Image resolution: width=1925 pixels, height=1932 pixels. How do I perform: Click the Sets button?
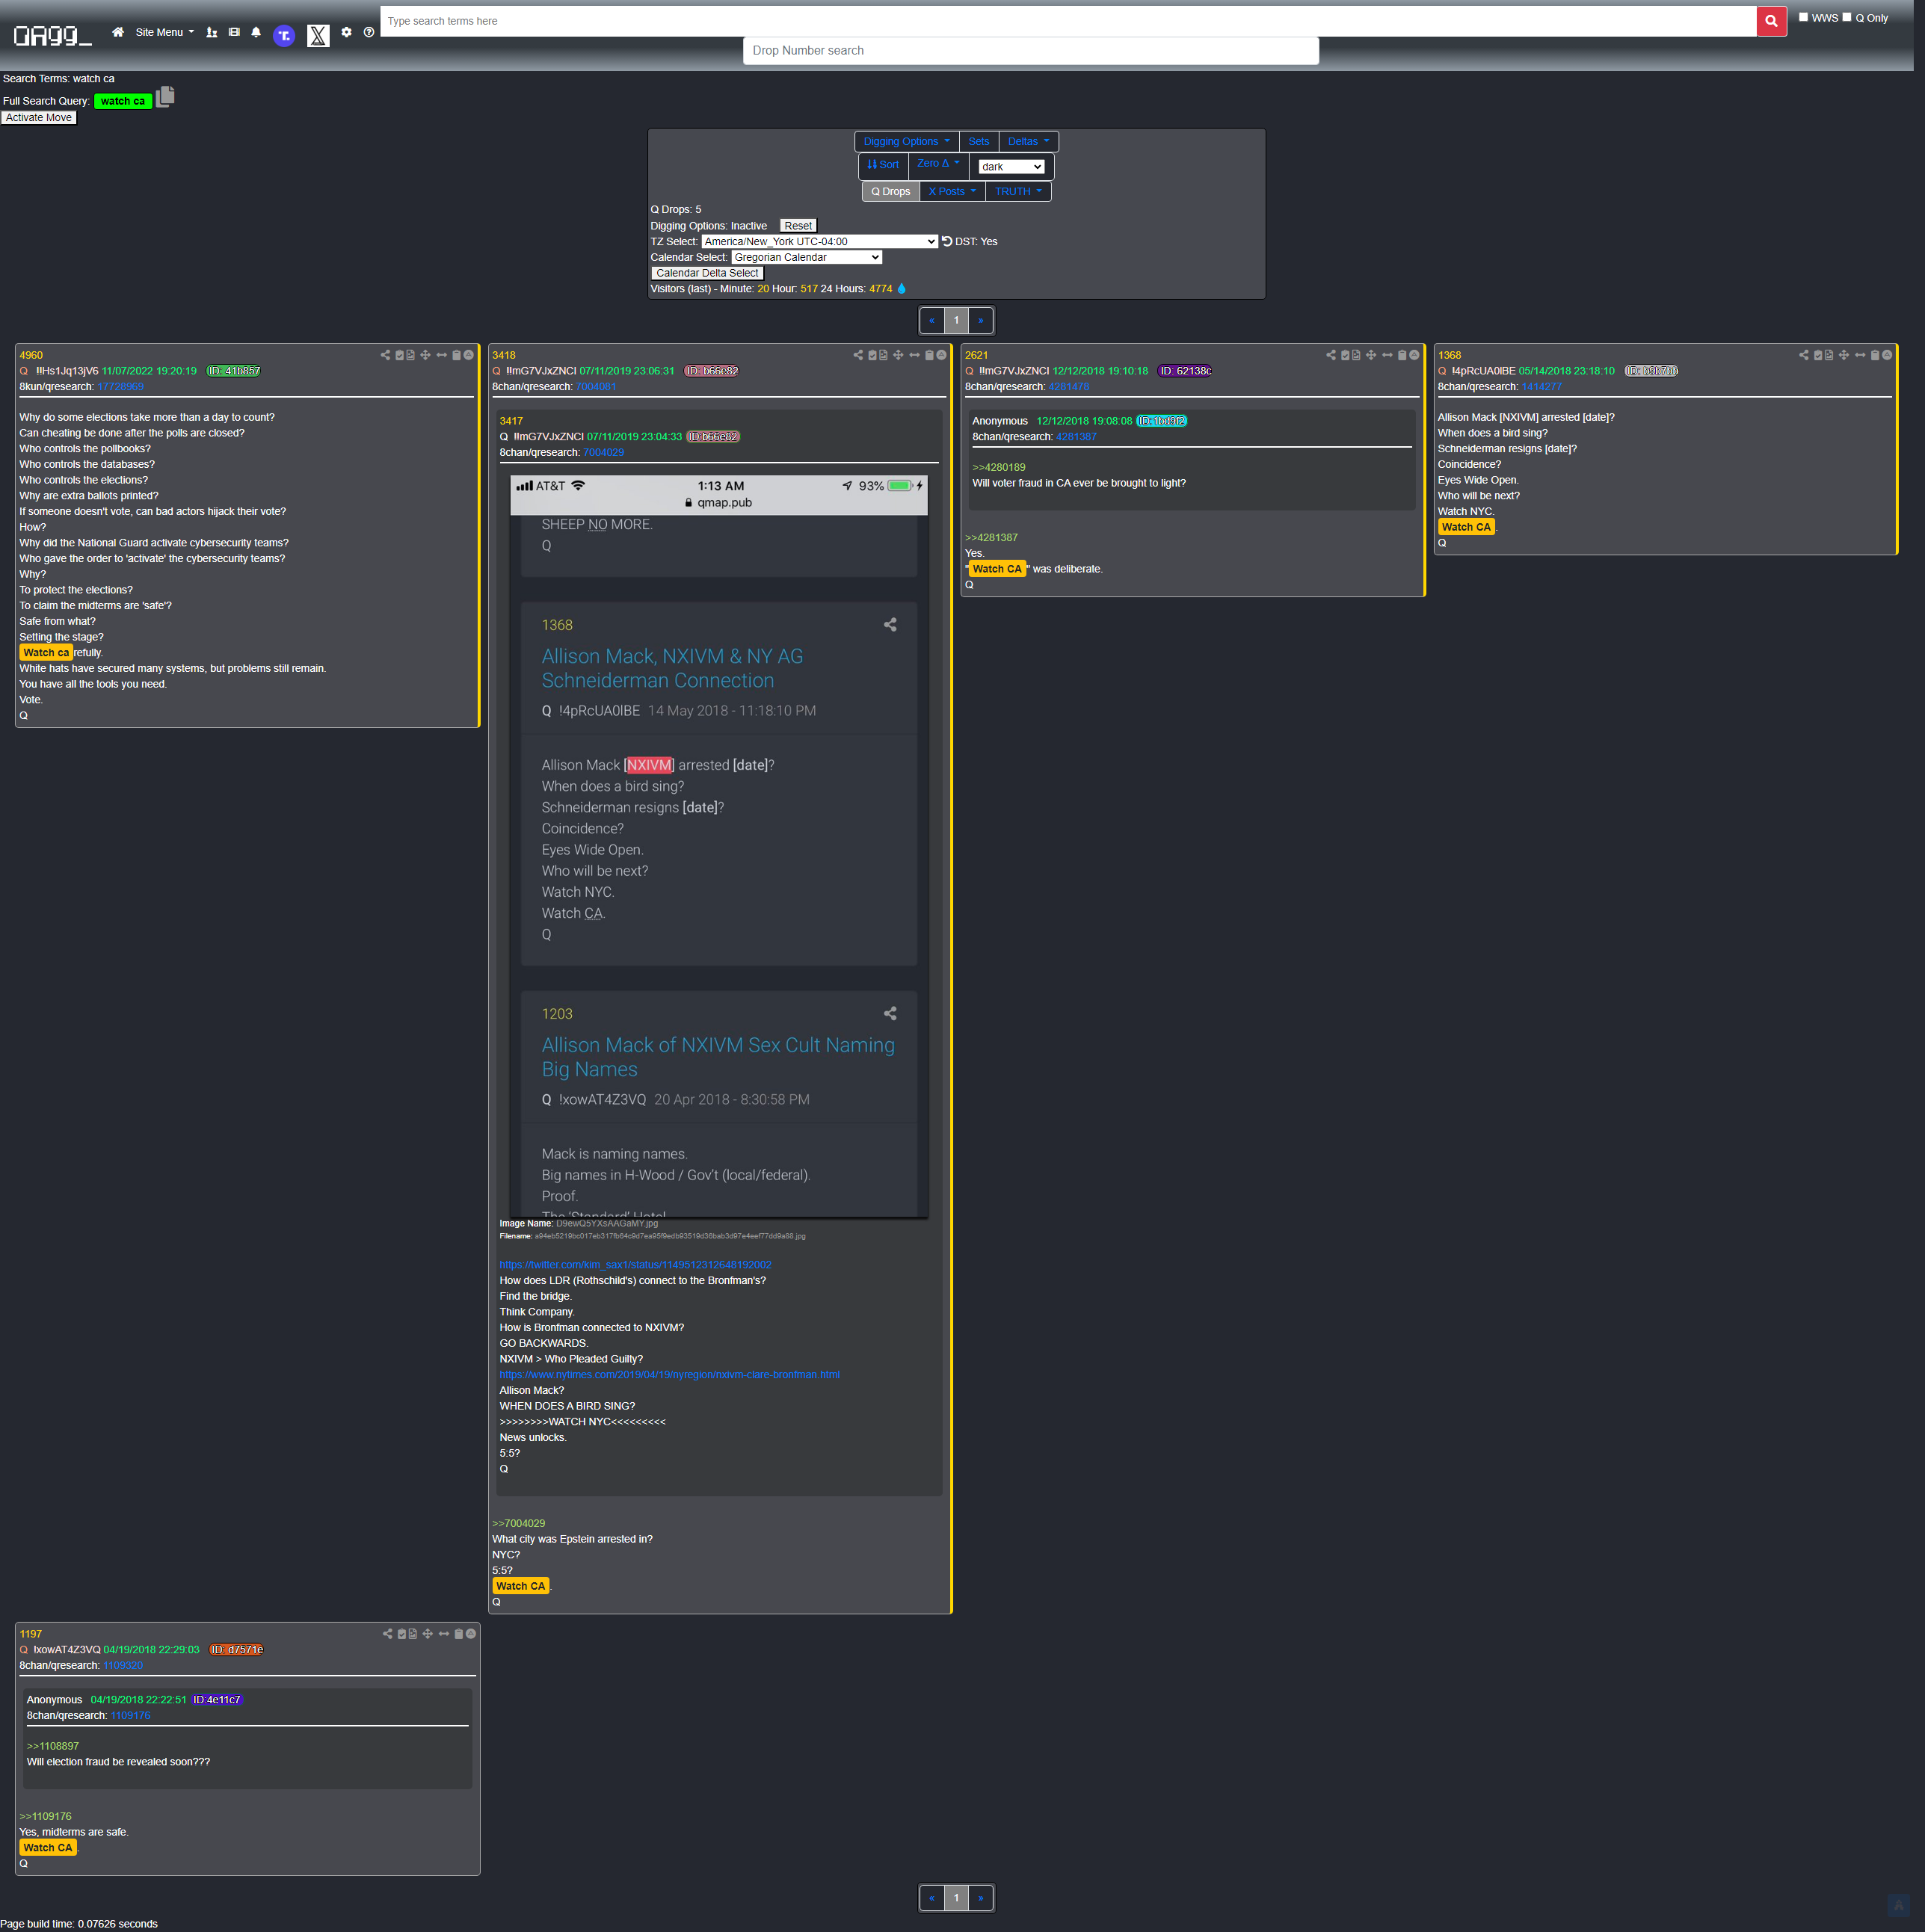(979, 141)
